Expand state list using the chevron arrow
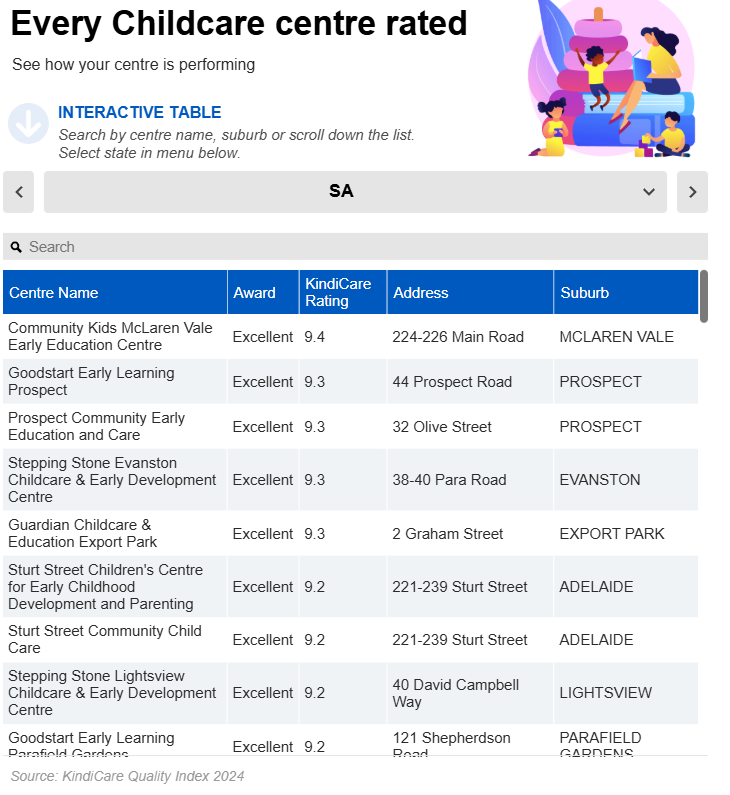This screenshot has height=795, width=730. coord(649,192)
